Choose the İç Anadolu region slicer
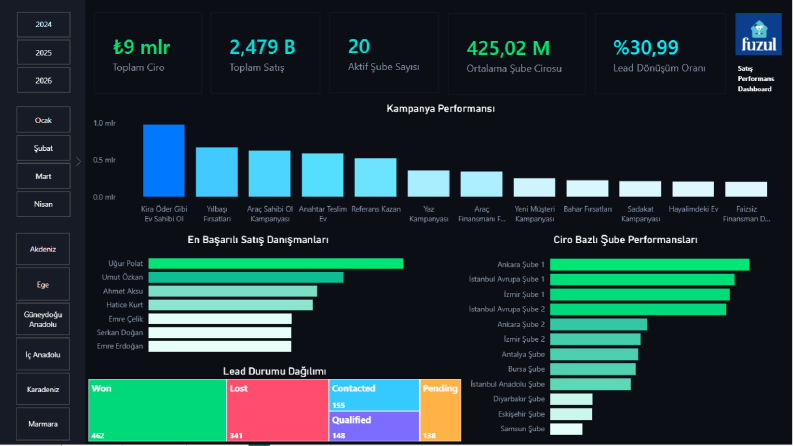The width and height of the screenshot is (793, 446). pyautogui.click(x=43, y=354)
